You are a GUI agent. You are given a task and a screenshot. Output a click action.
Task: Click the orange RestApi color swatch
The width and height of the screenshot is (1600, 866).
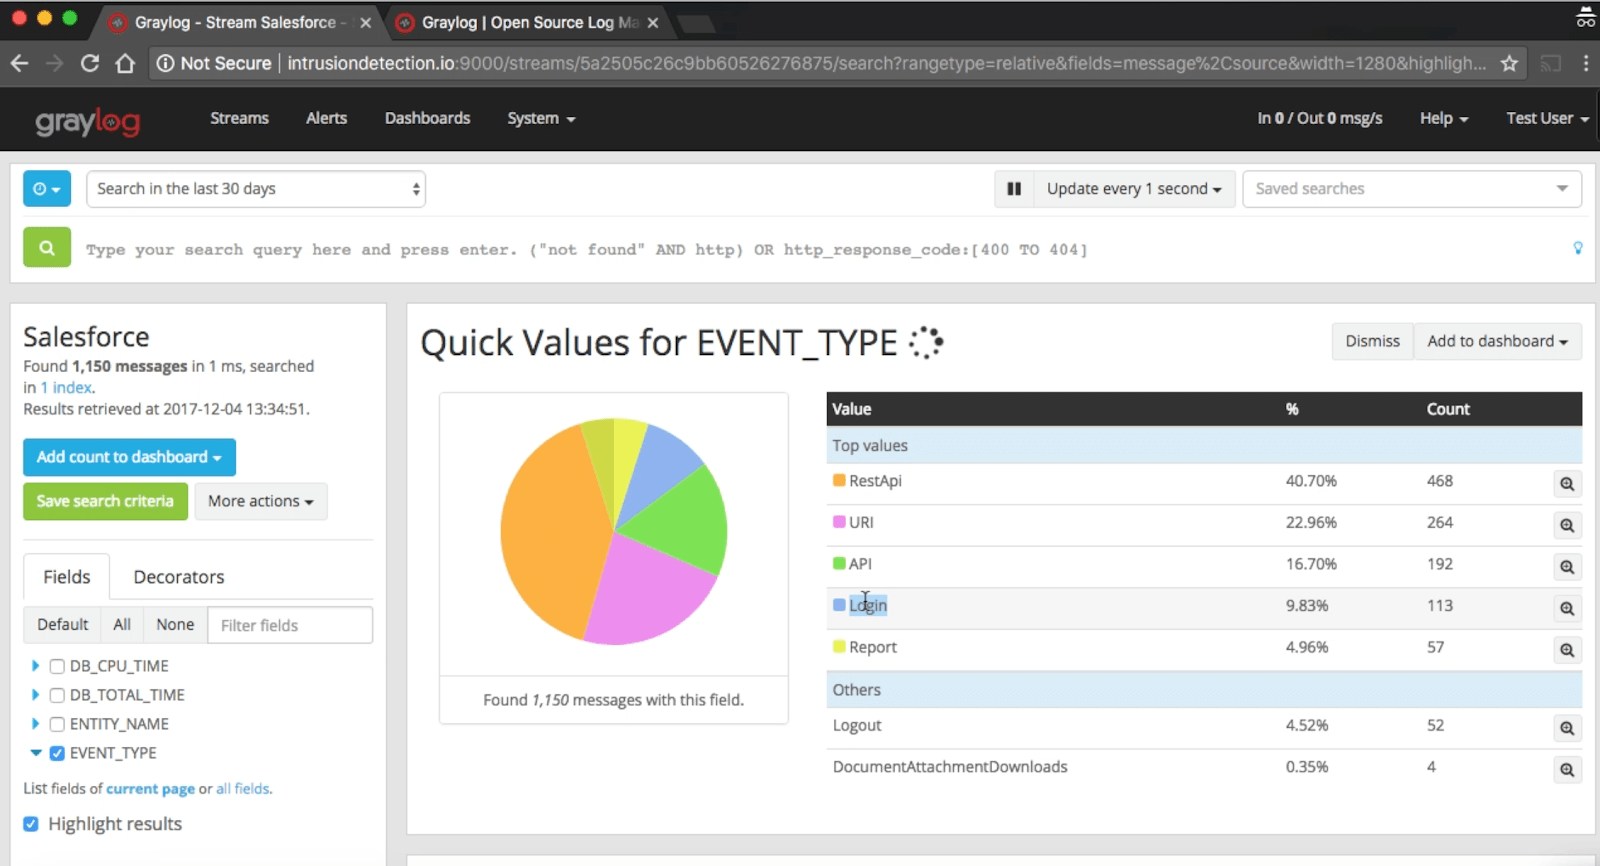[839, 480]
